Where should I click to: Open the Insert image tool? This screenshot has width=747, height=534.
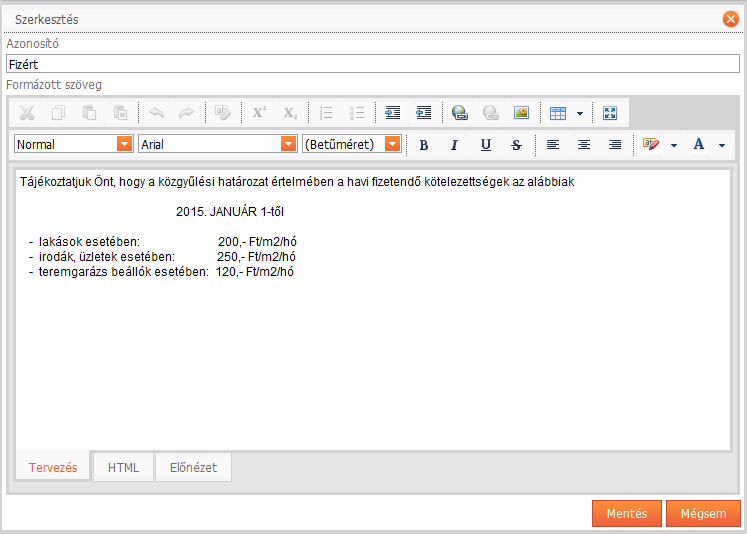coord(522,113)
